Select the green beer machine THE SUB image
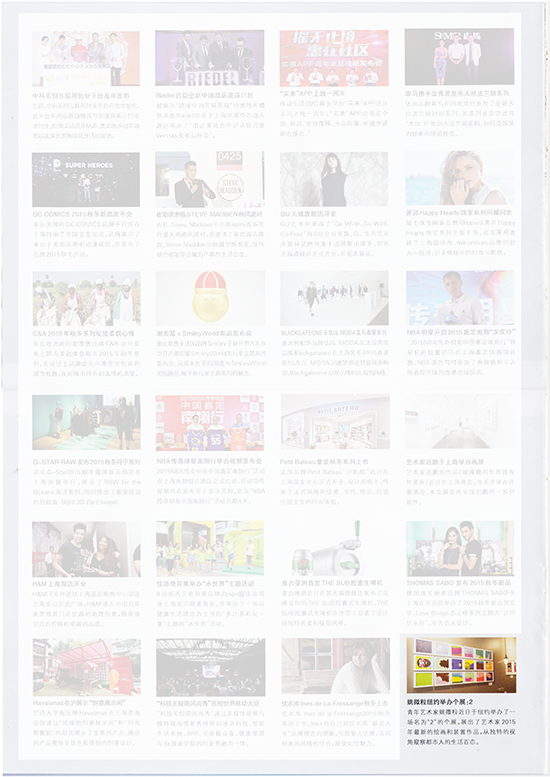 (335, 548)
